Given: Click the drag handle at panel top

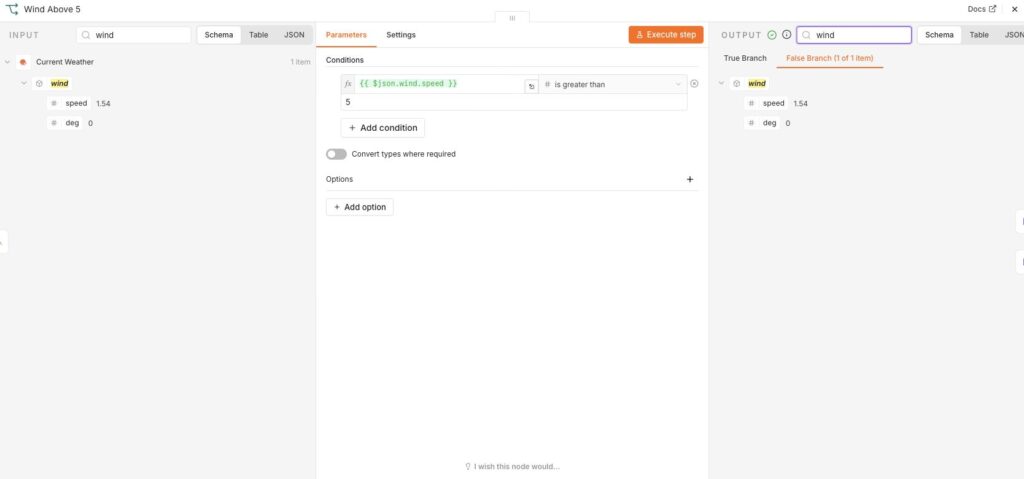Looking at the screenshot, I should coord(512,18).
